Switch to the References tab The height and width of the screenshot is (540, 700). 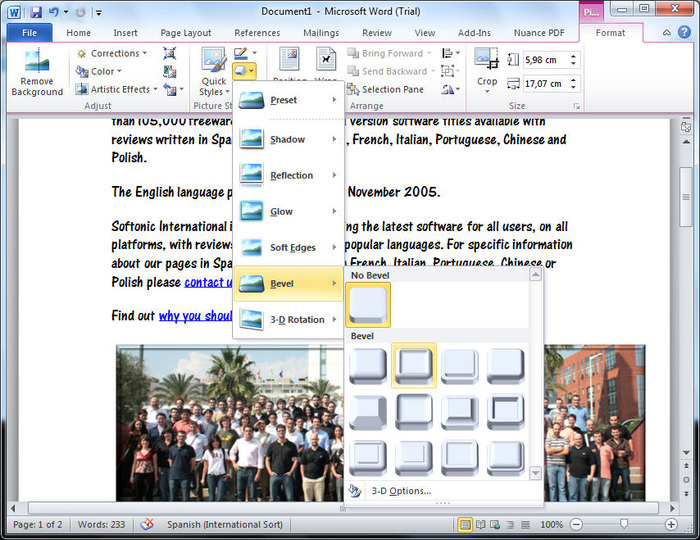(257, 33)
